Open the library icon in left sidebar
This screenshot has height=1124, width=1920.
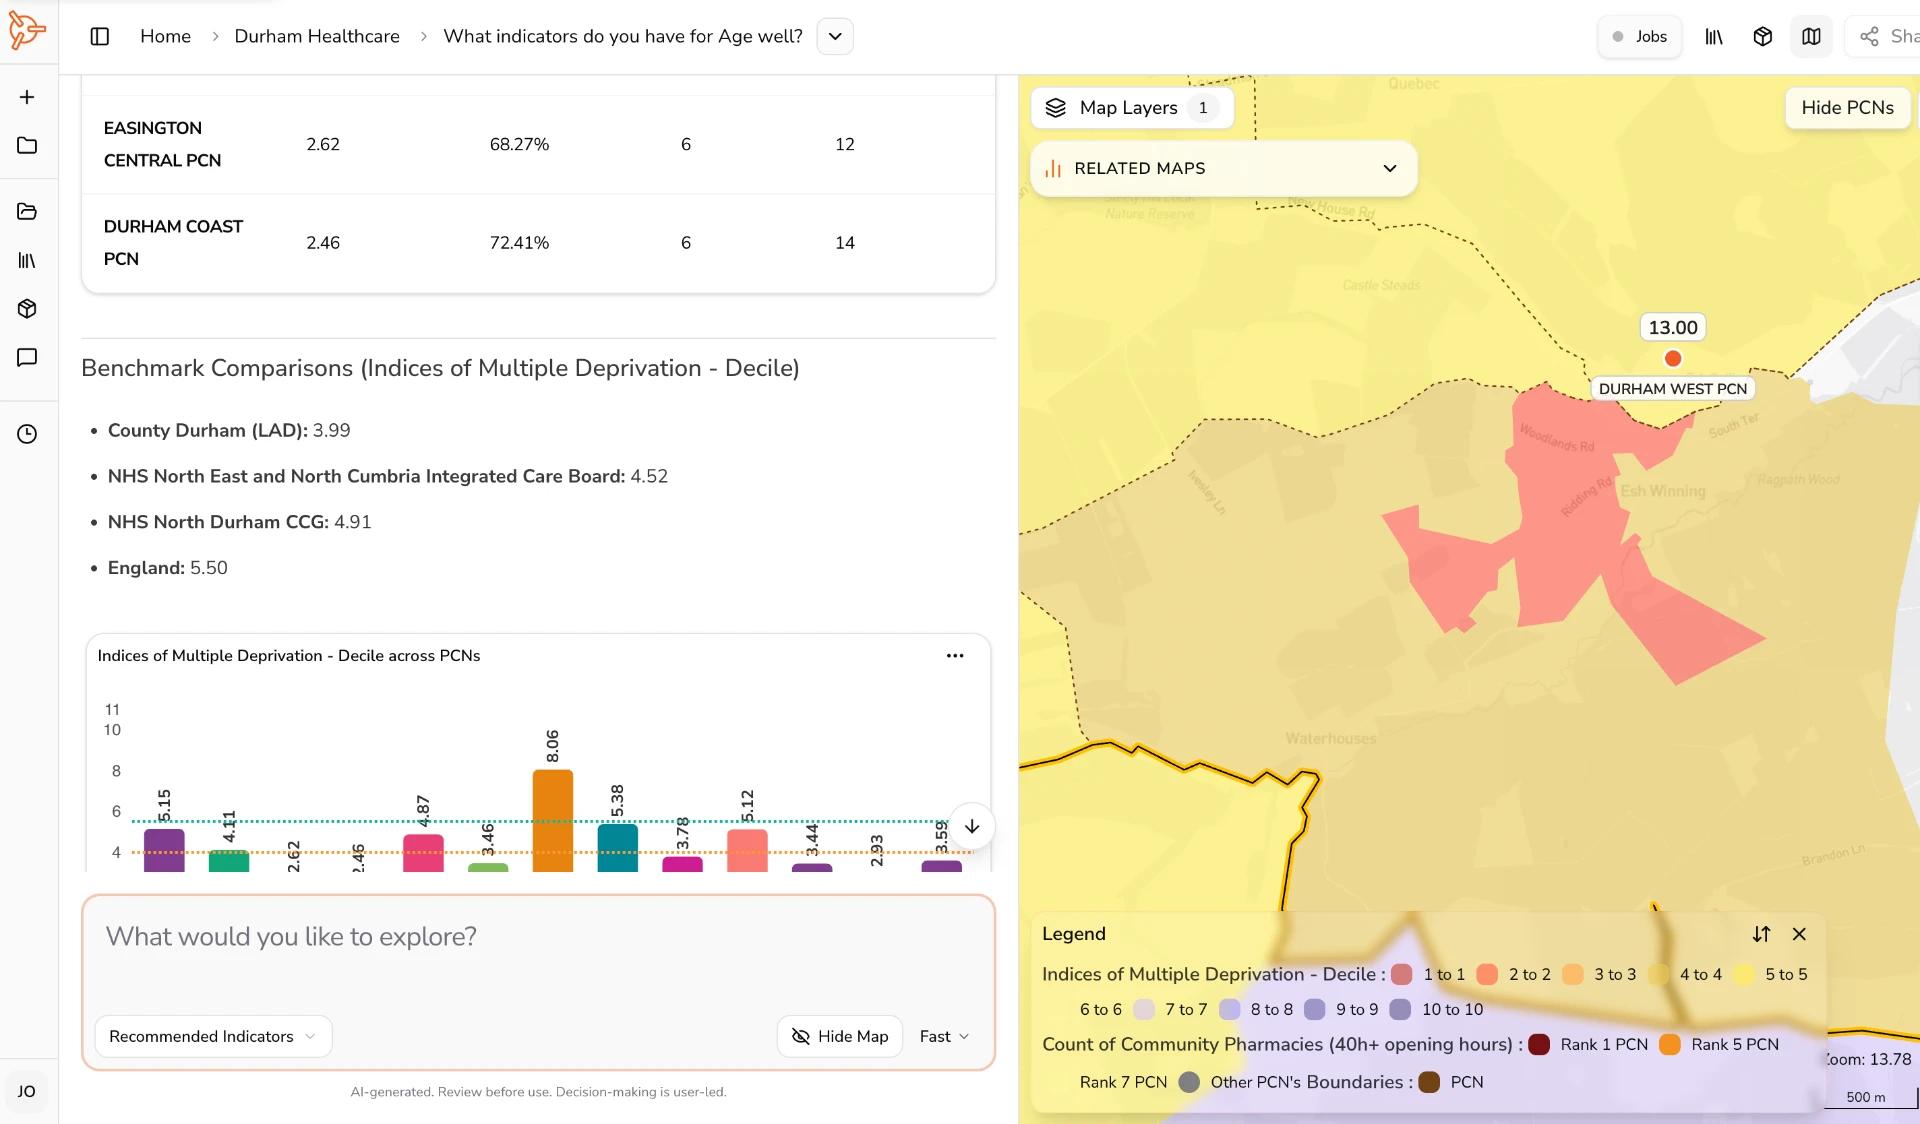[27, 261]
